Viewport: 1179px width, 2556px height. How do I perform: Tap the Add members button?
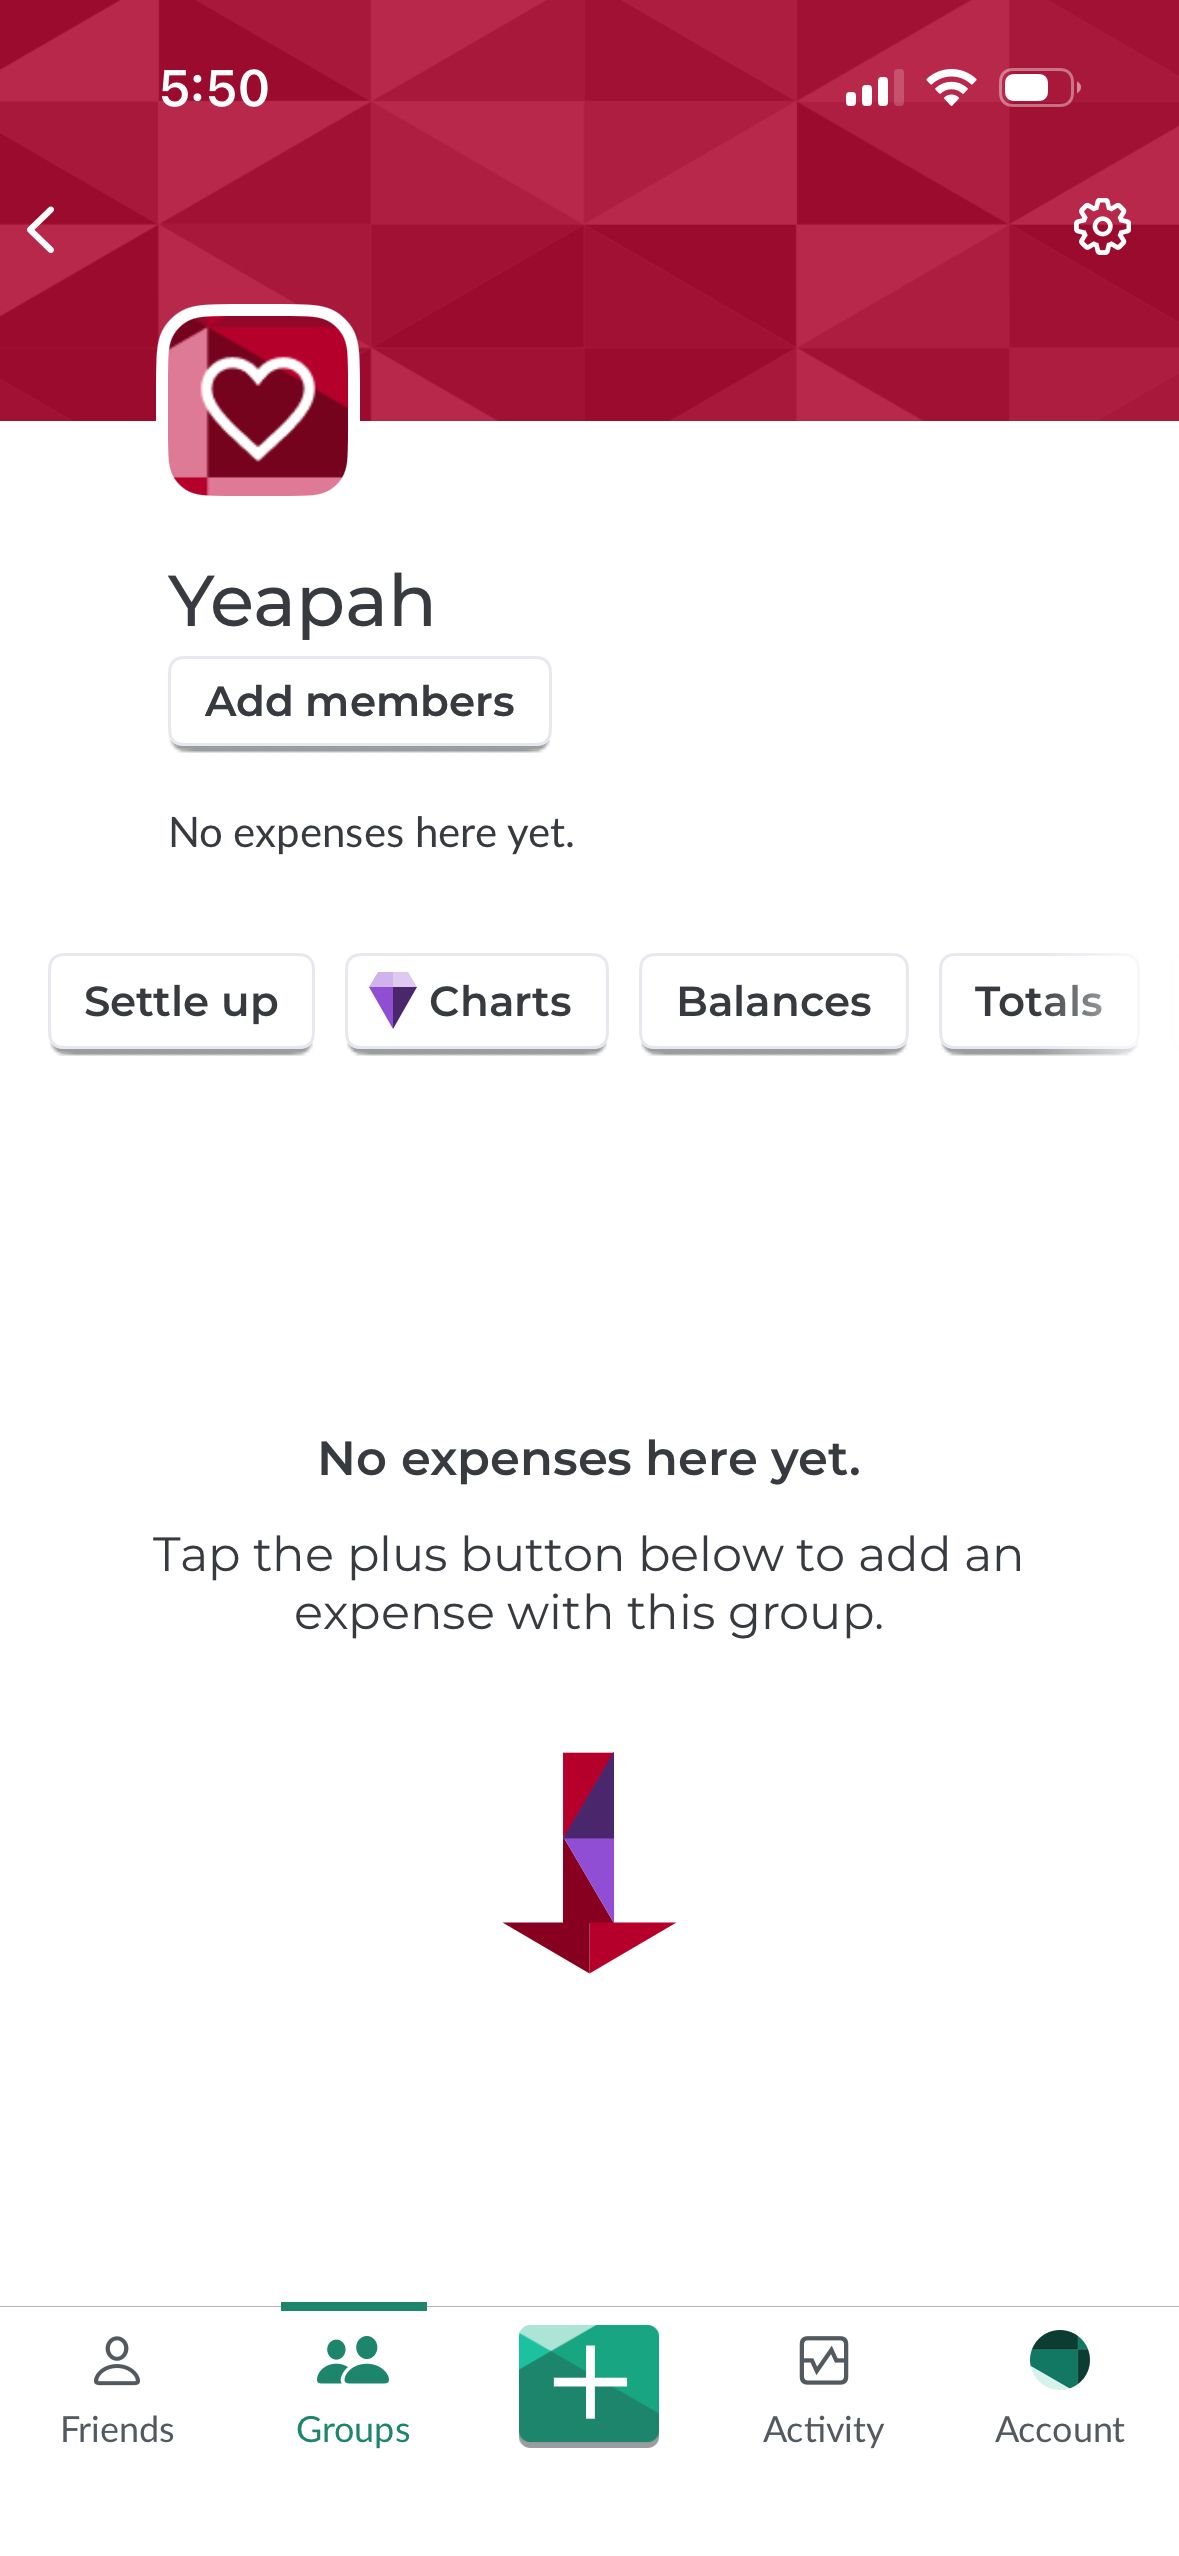360,702
